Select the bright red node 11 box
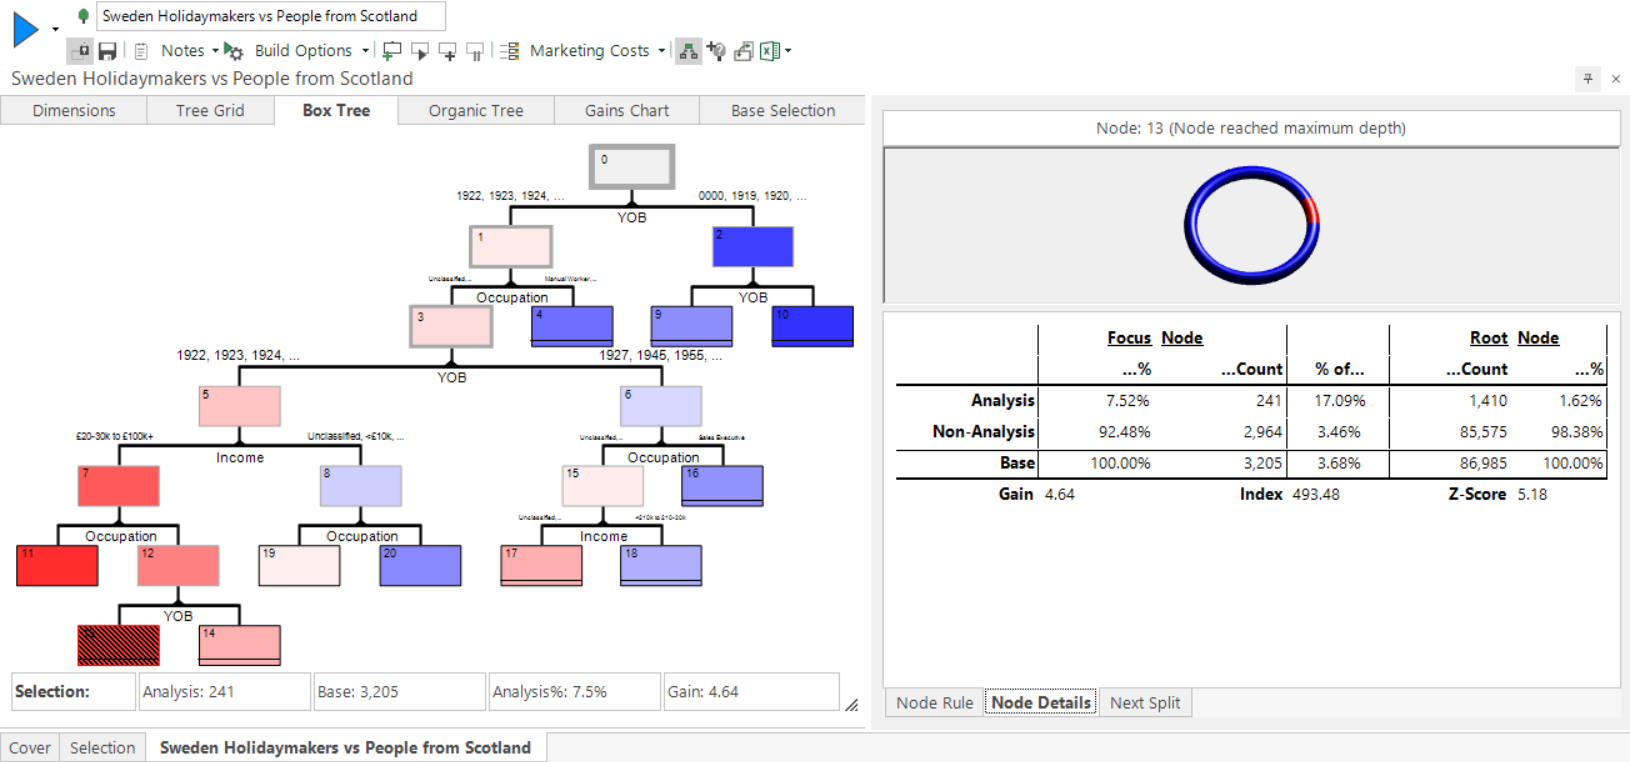The image size is (1630, 762). [57, 566]
